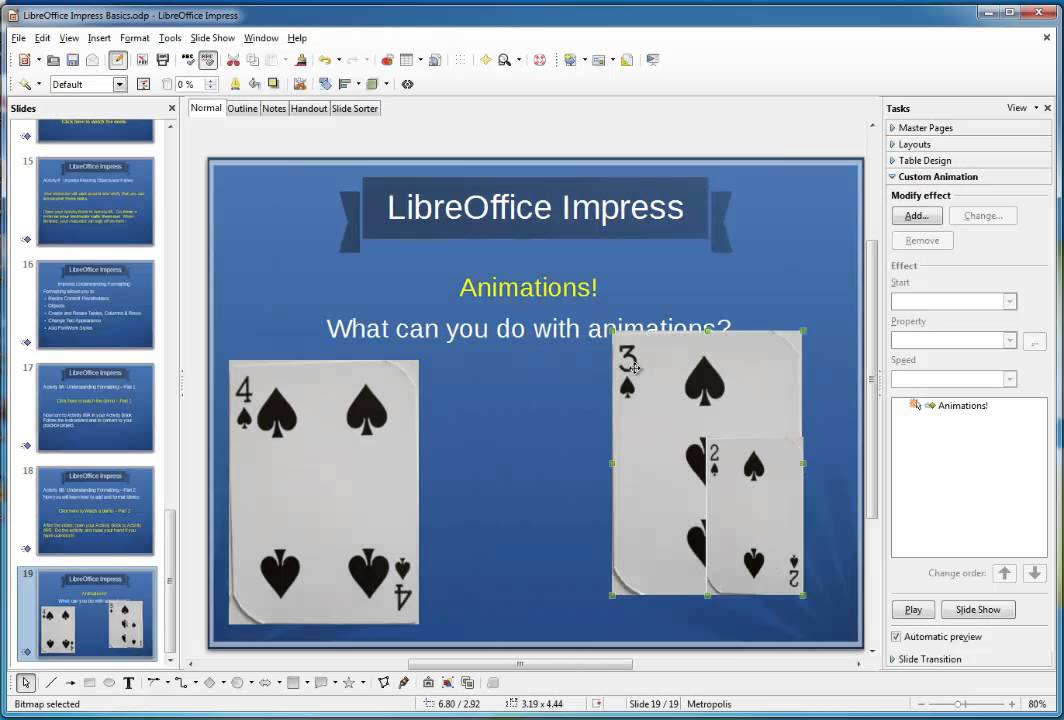
Task: Click the Play button
Action: coord(913,609)
